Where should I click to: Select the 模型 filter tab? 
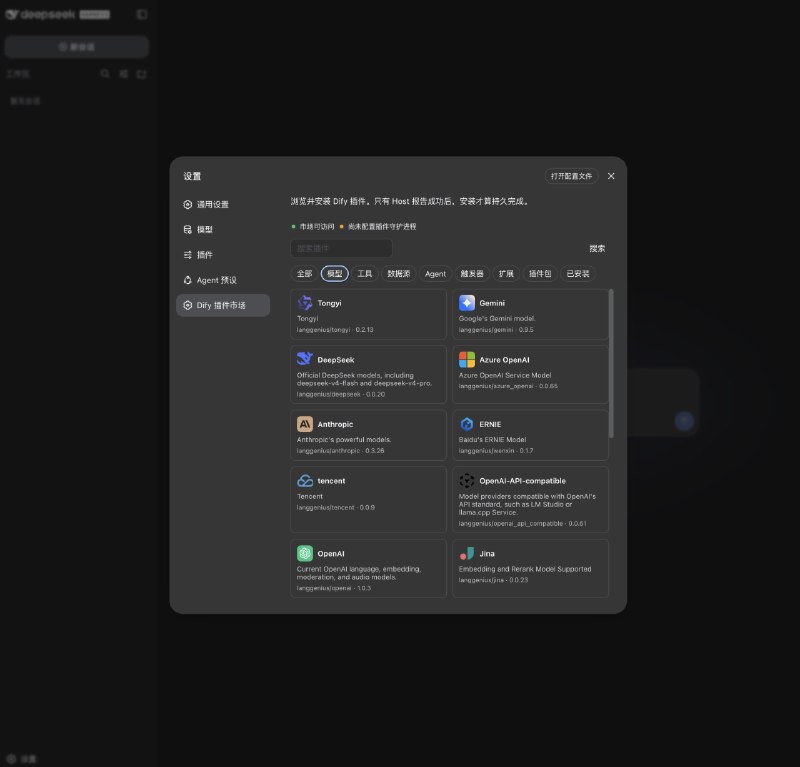pyautogui.click(x=335, y=274)
